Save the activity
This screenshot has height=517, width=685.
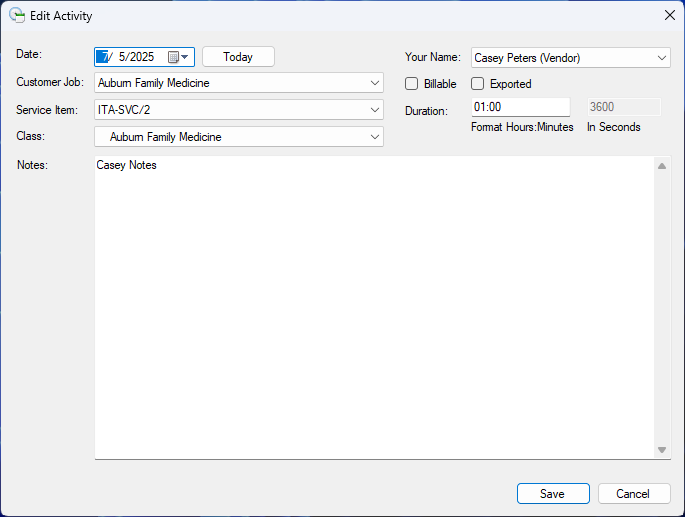(x=552, y=493)
